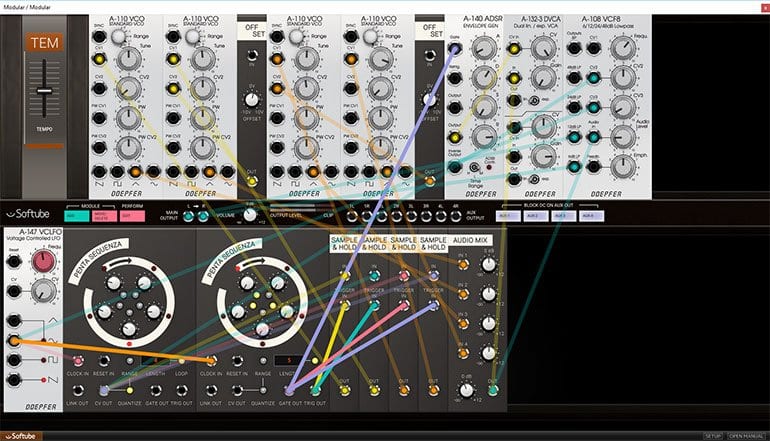The image size is (770, 441).
Task: Click the VCLFO sine wave output jack
Action: [14, 340]
